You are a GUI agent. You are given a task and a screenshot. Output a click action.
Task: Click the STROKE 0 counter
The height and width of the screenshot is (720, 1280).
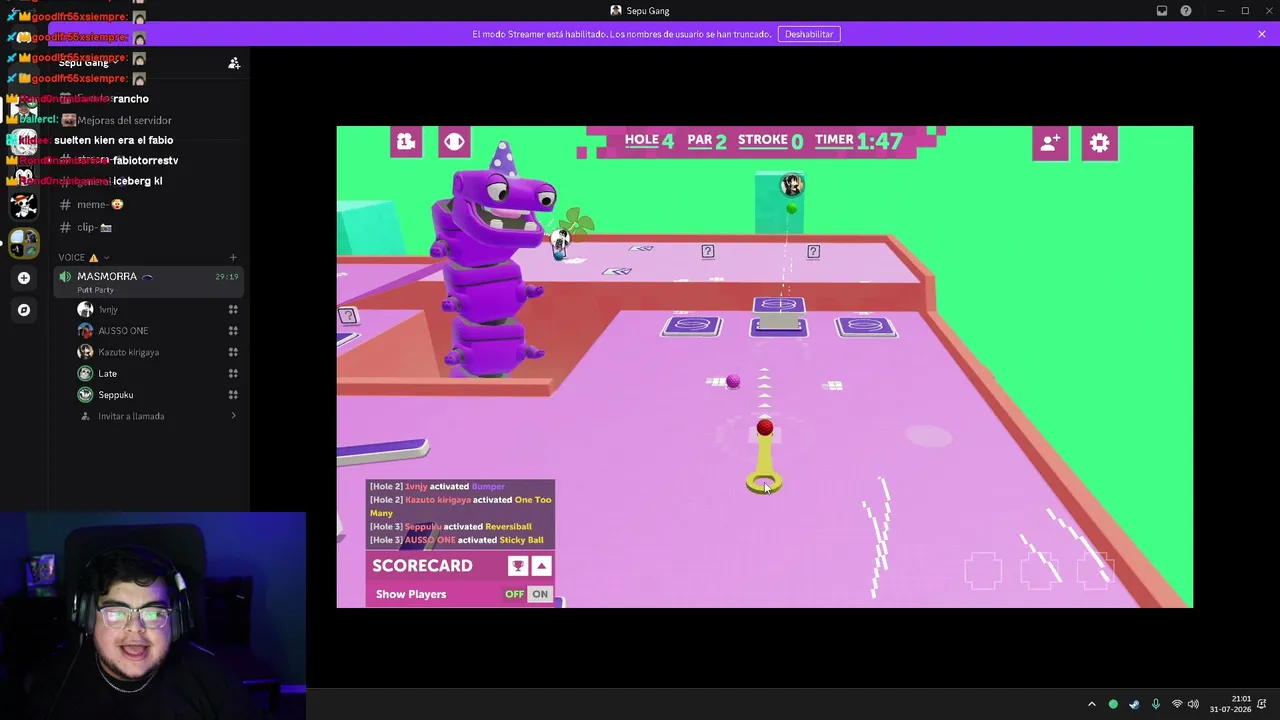click(x=770, y=141)
